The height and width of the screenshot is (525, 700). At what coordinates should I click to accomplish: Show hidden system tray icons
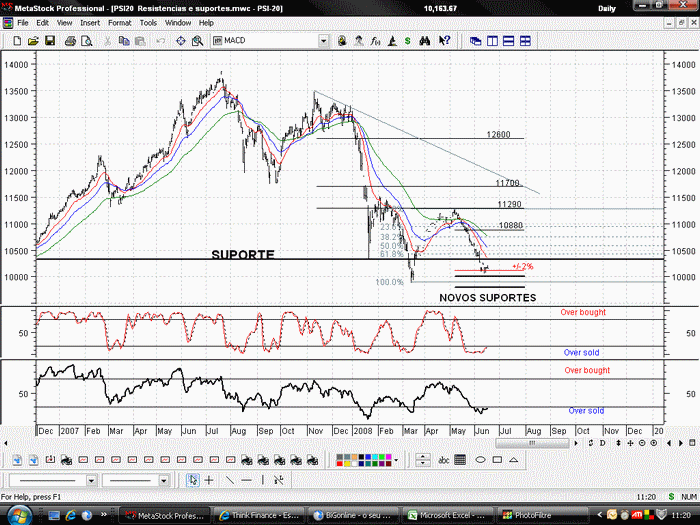[x=600, y=515]
